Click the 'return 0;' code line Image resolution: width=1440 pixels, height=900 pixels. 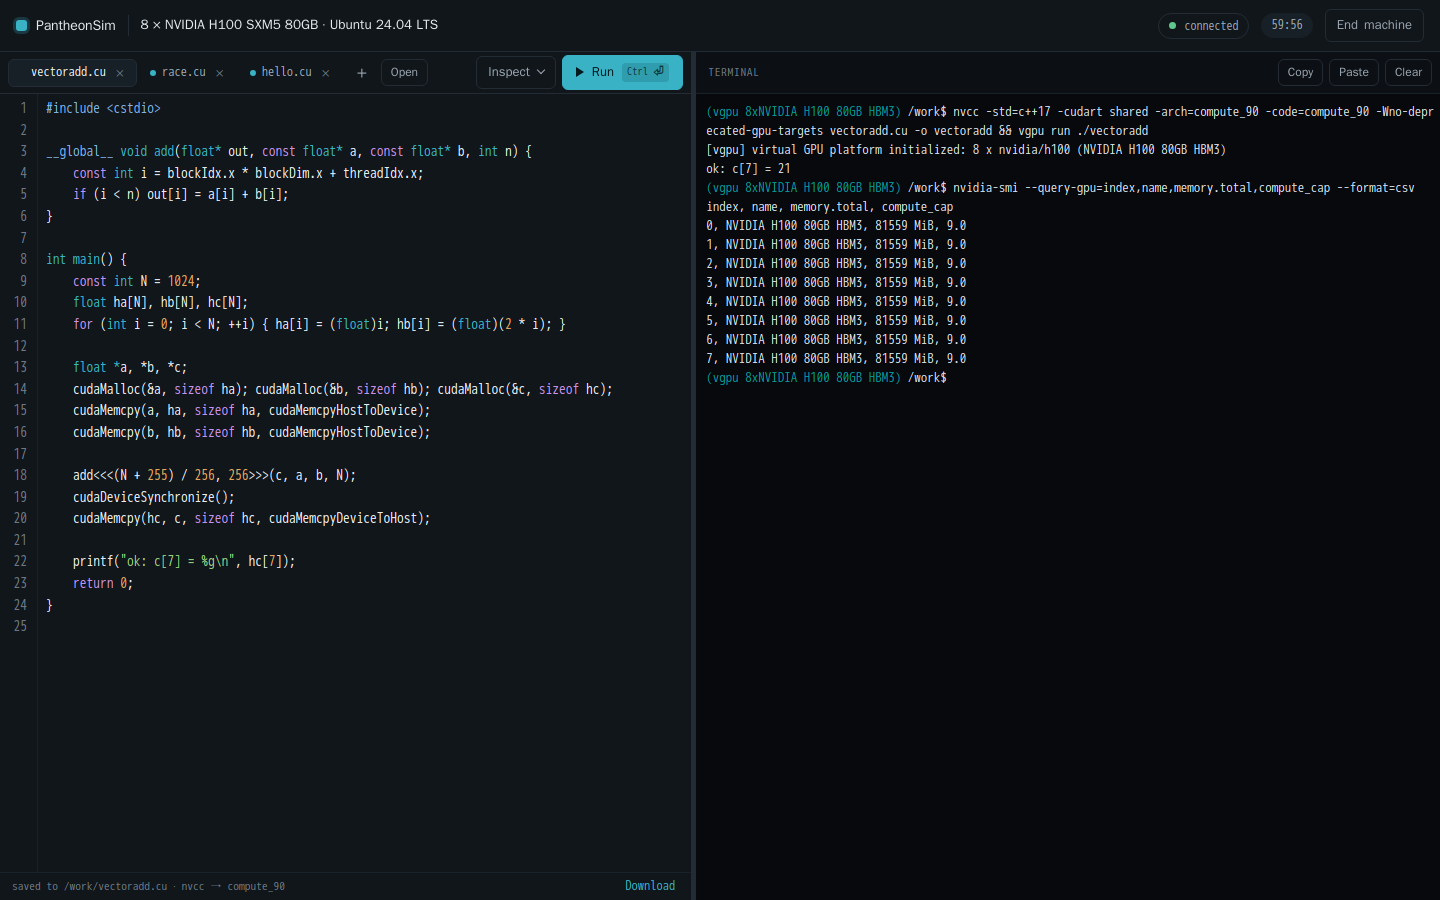pyautogui.click(x=102, y=583)
